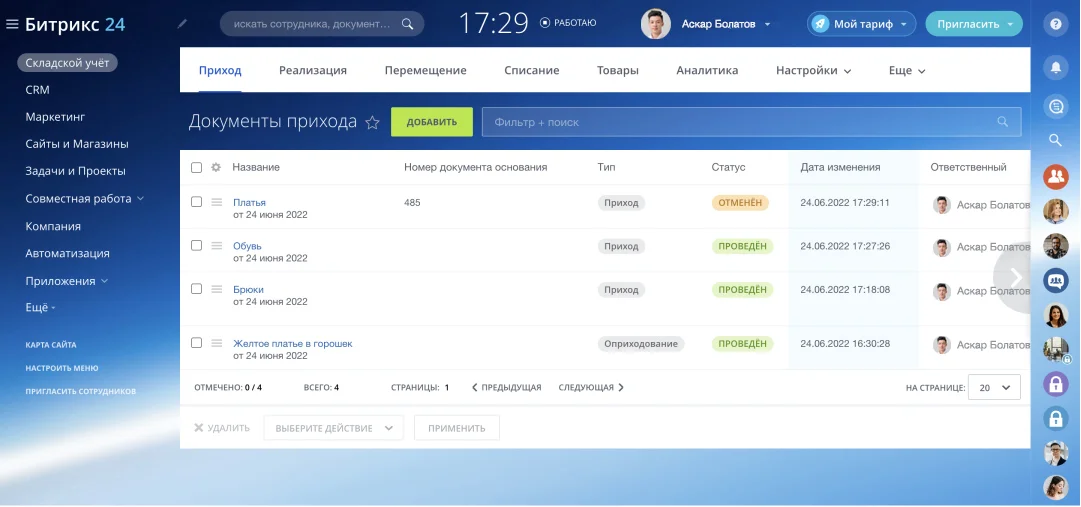
Task: Toggle the select-all checkbox in table header
Action: pyautogui.click(x=196, y=167)
